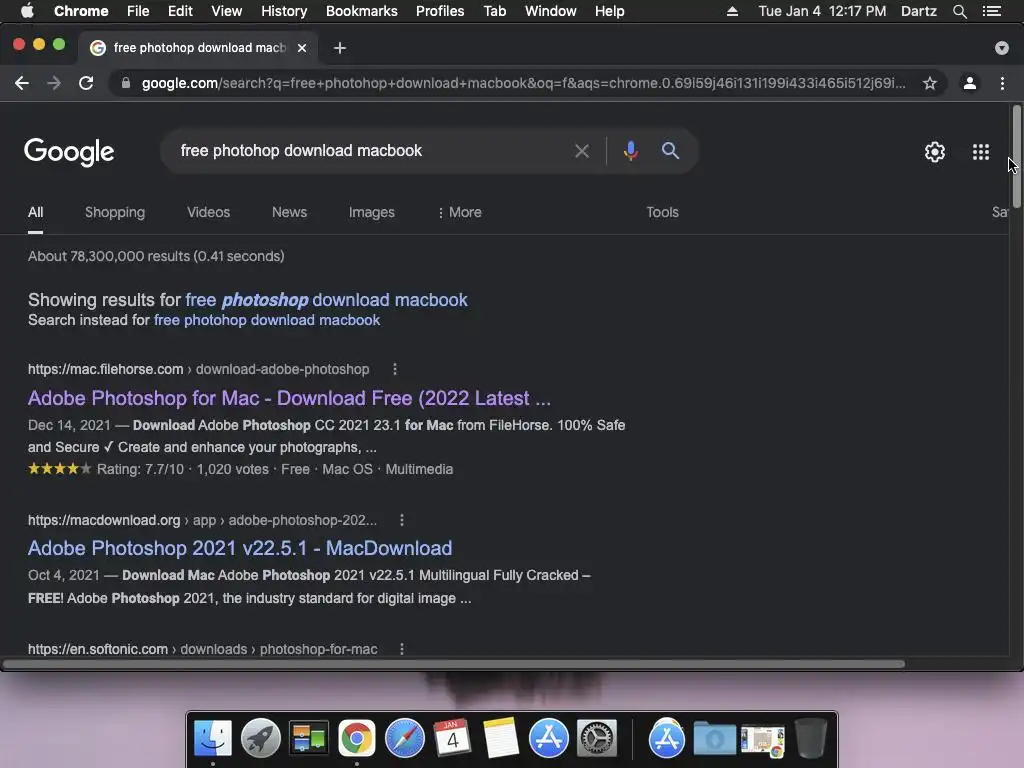This screenshot has height=768, width=1024.
Task: Click the horizontal page scrollbar
Action: pos(454,664)
